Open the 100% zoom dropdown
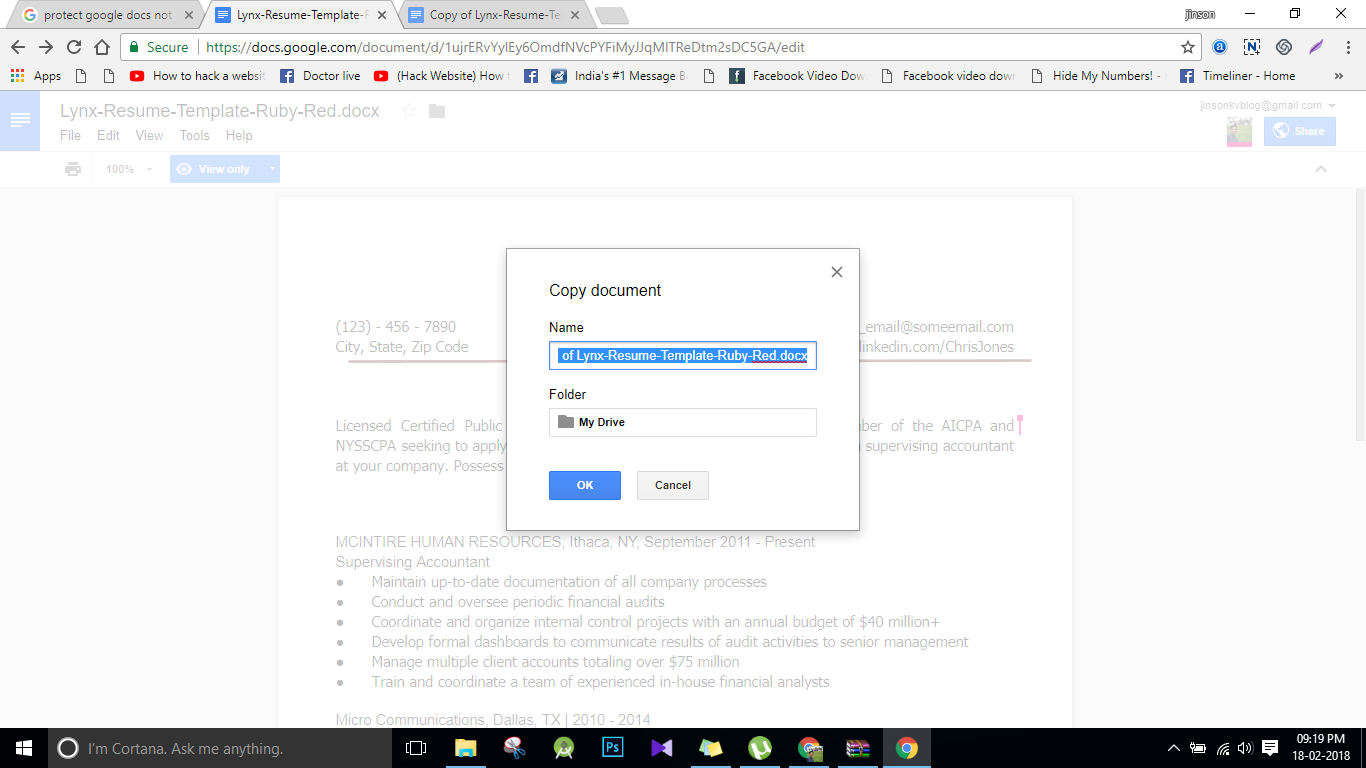 [x=129, y=169]
